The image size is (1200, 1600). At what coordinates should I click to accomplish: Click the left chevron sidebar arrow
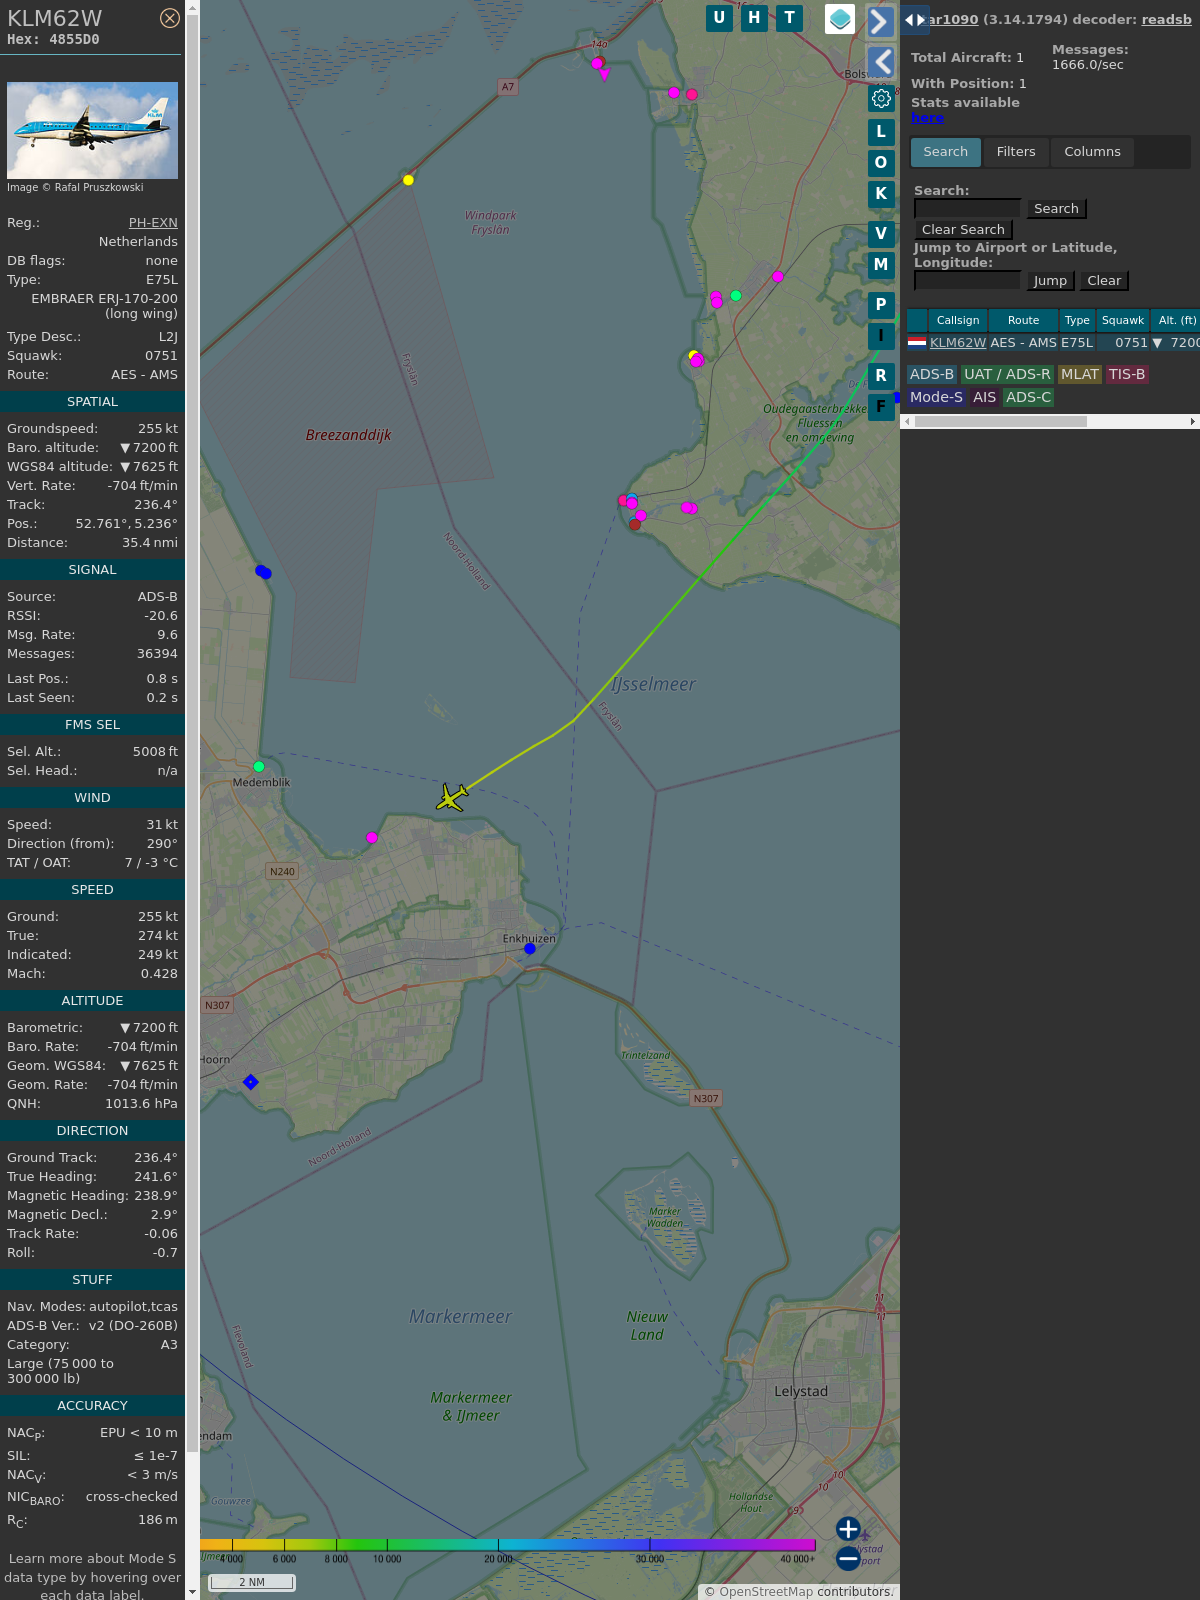[880, 62]
